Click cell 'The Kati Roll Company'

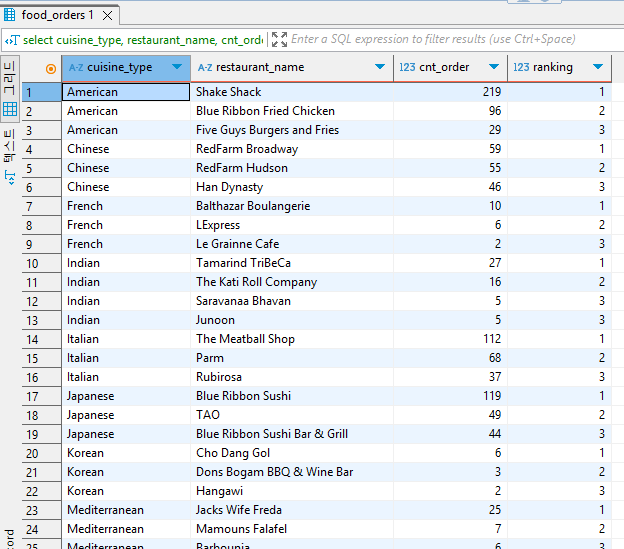coord(292,282)
